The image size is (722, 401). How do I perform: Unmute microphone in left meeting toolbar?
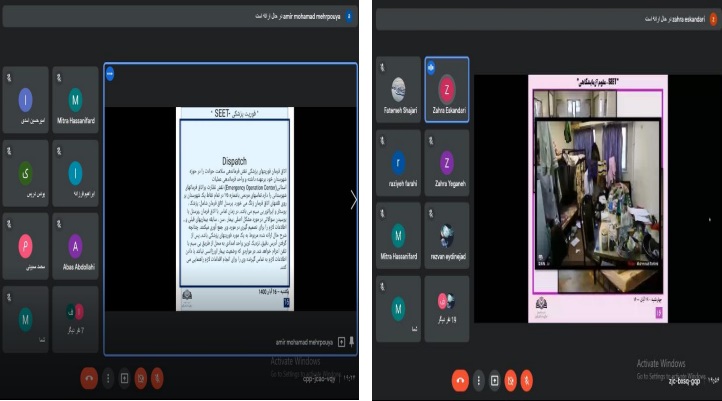click(158, 380)
